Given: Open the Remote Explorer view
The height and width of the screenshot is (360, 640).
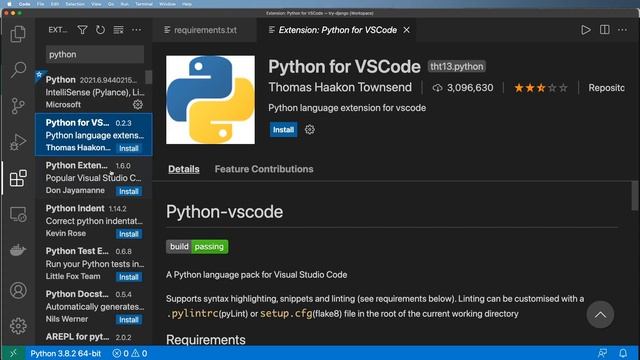Looking at the screenshot, I should pos(18,214).
